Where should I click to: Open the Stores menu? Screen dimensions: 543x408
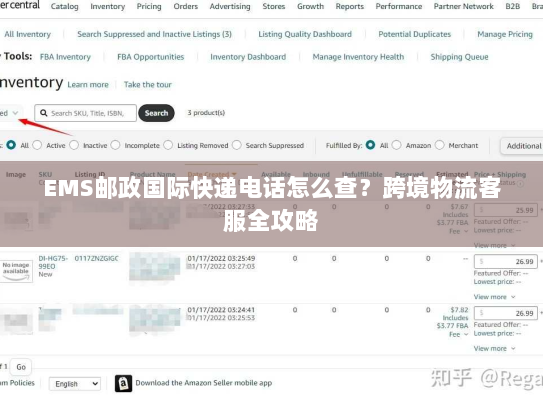[274, 6]
